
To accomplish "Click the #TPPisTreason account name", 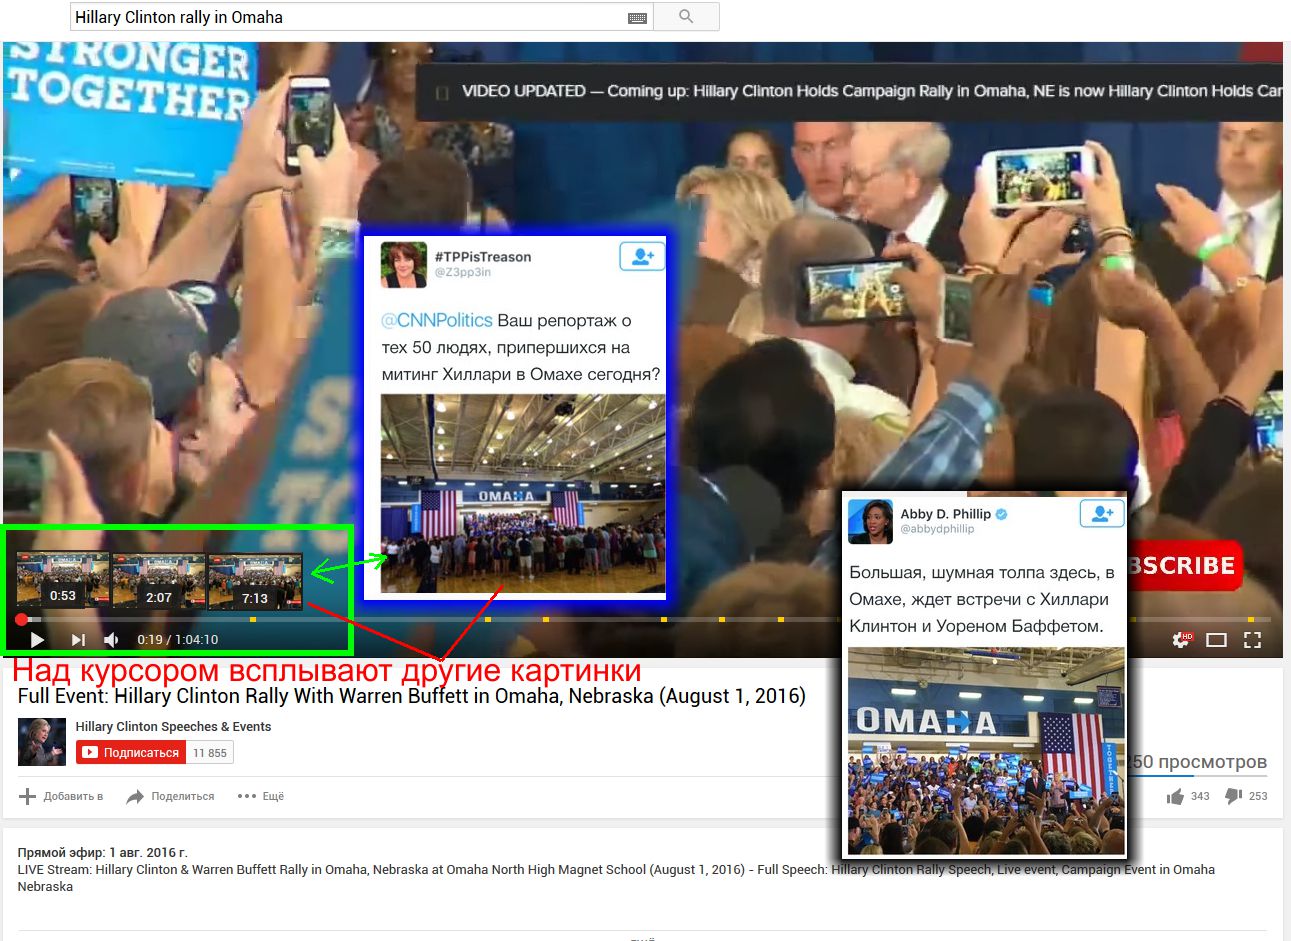I will click(x=483, y=257).
